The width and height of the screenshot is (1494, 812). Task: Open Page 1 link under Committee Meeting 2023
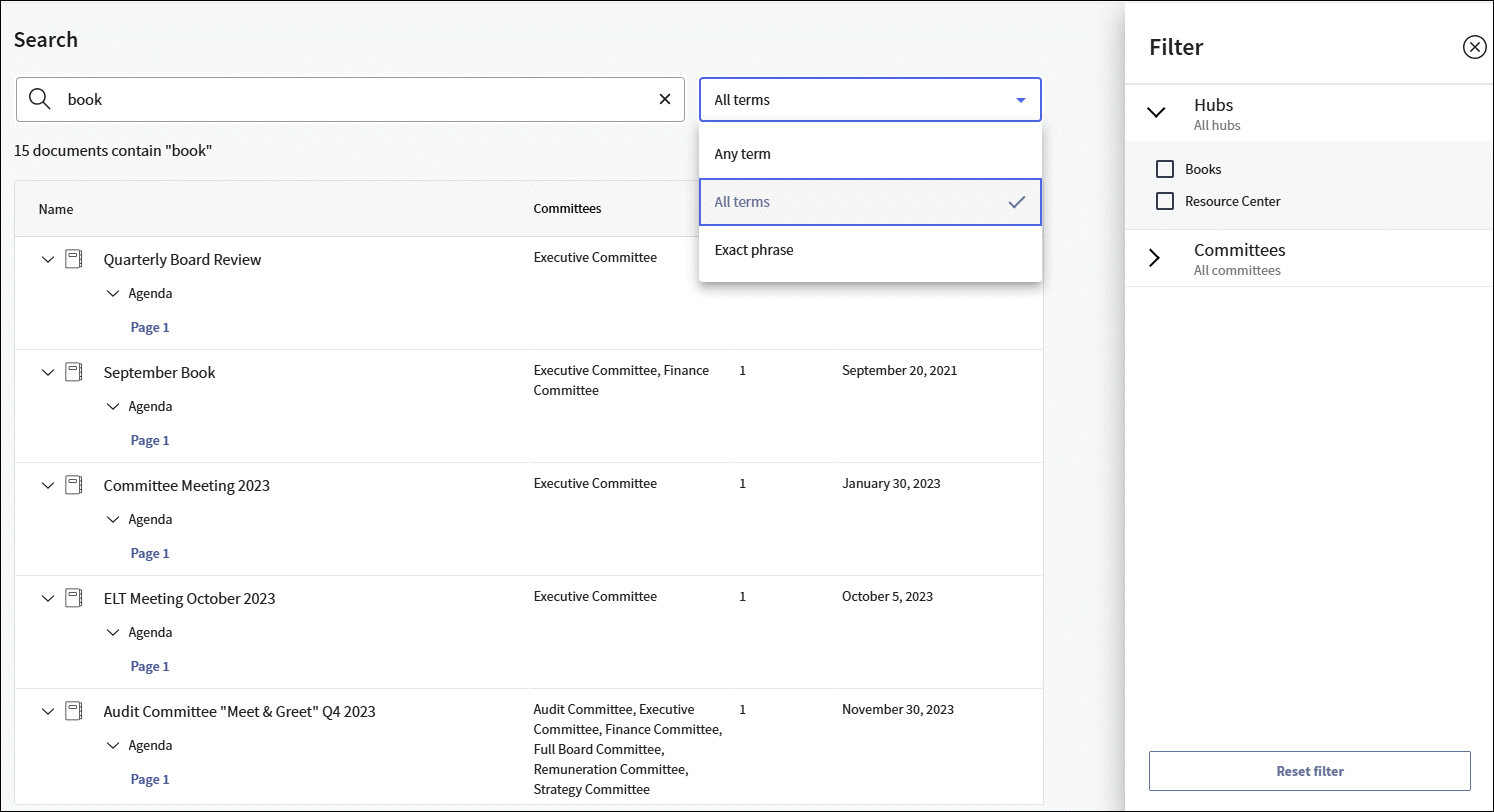click(150, 554)
